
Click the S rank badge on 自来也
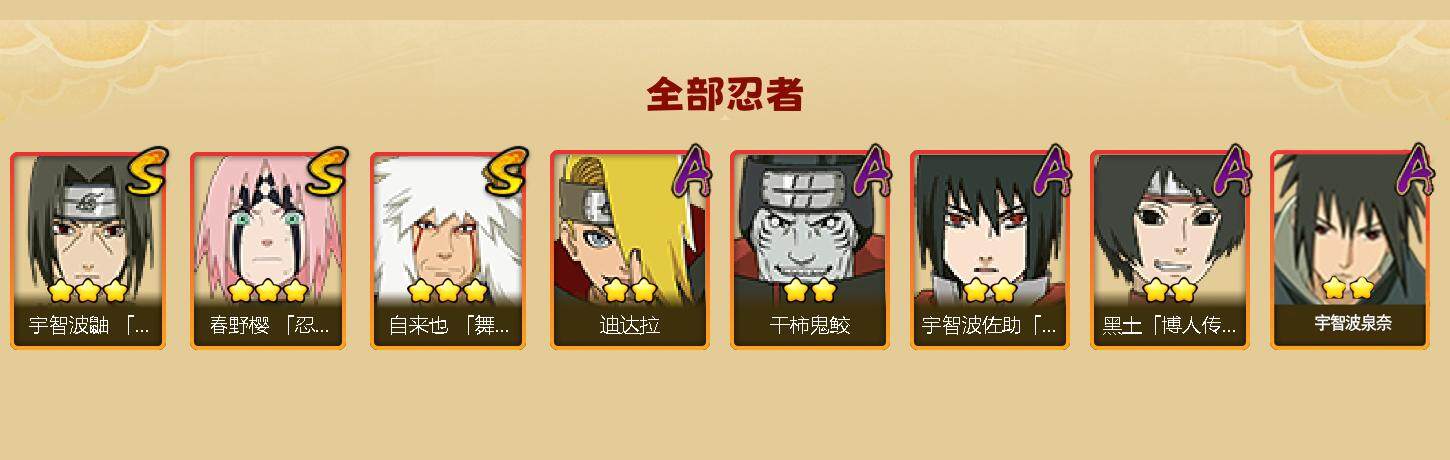tap(506, 170)
